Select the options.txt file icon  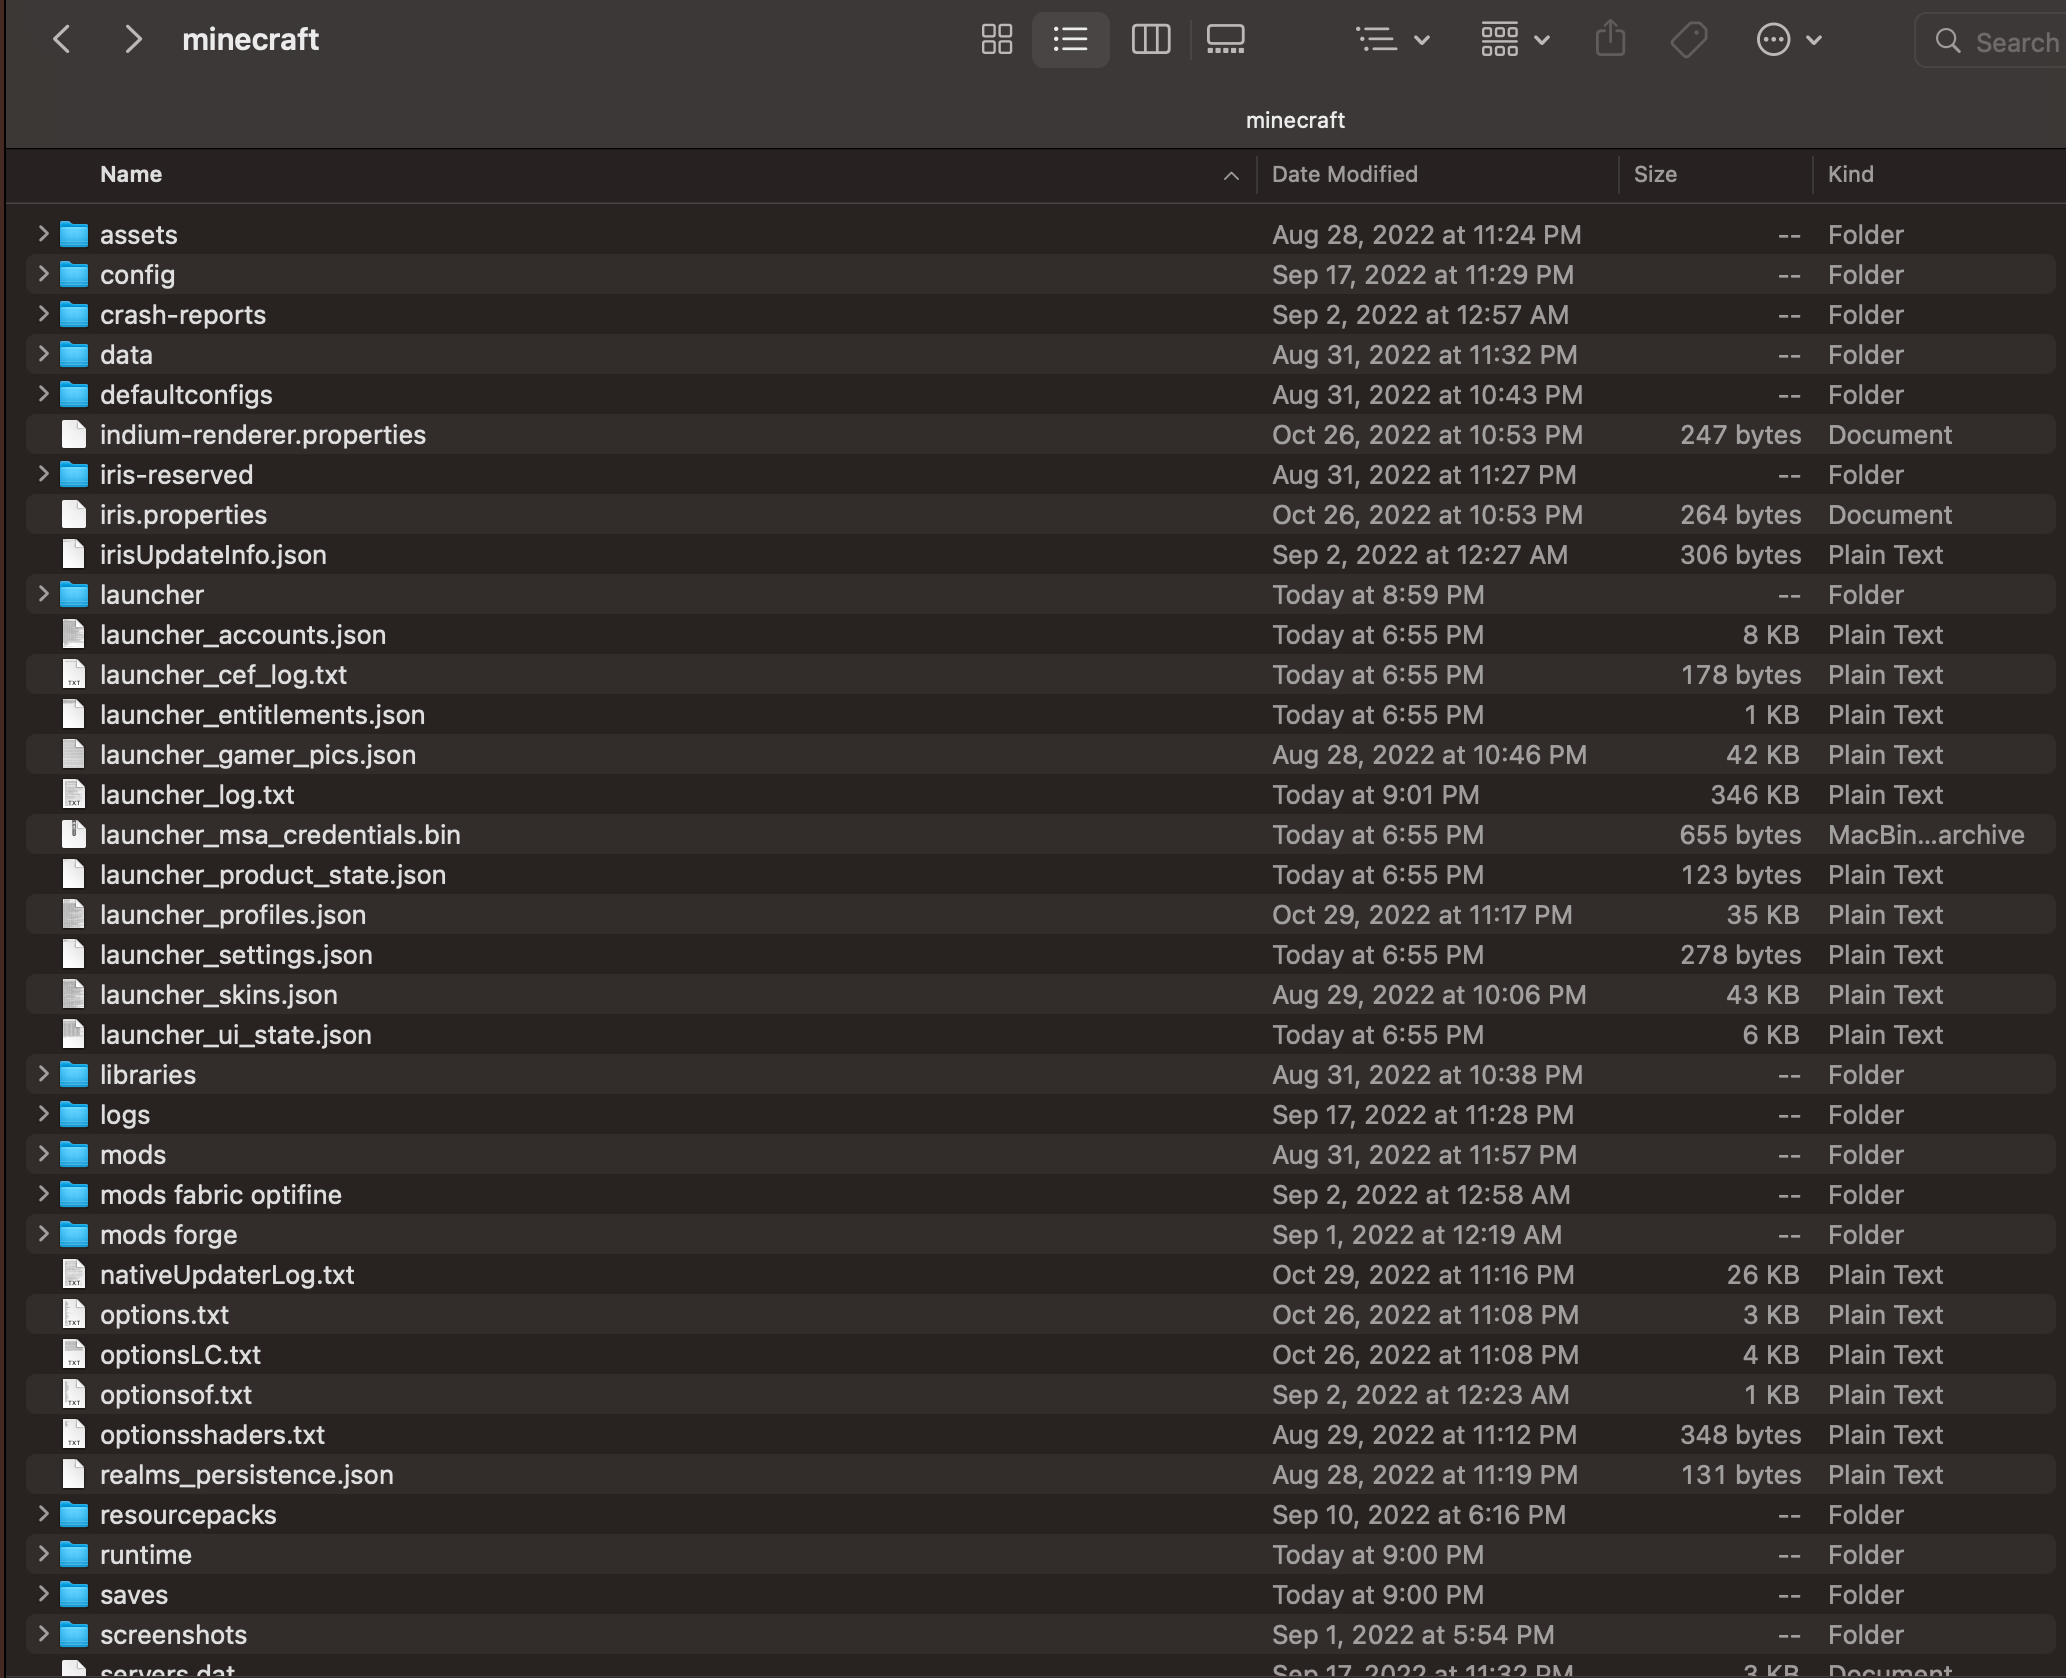pyautogui.click(x=74, y=1315)
